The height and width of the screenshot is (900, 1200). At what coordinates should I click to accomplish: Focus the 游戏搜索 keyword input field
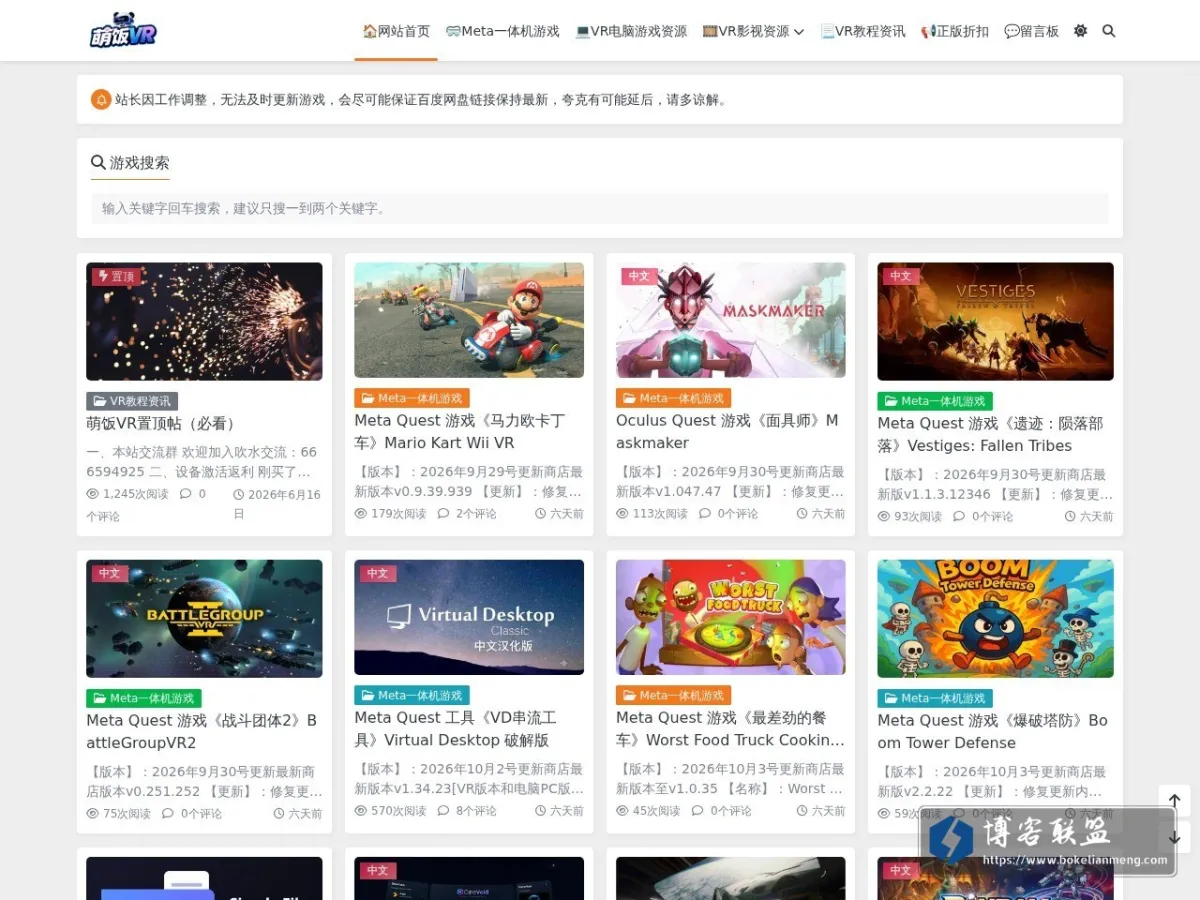600,208
